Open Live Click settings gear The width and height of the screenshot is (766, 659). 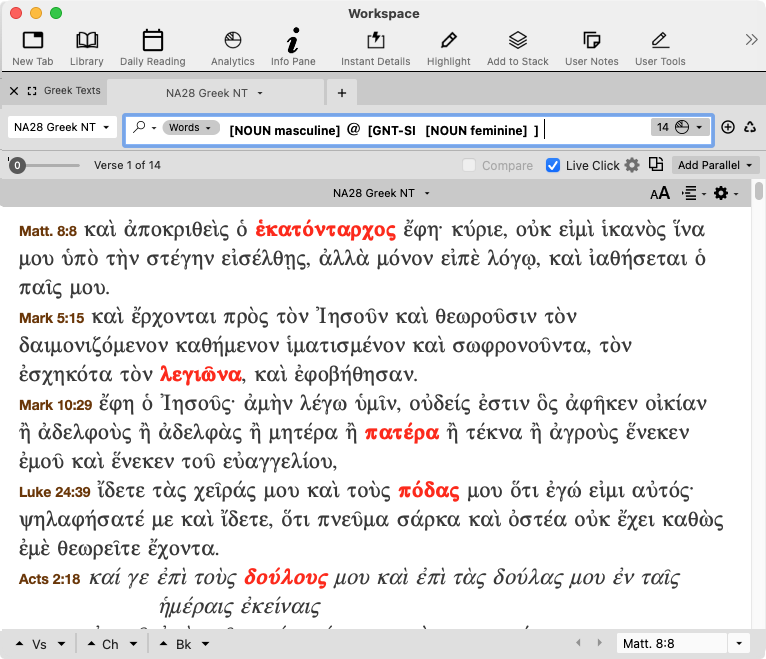coord(632,165)
